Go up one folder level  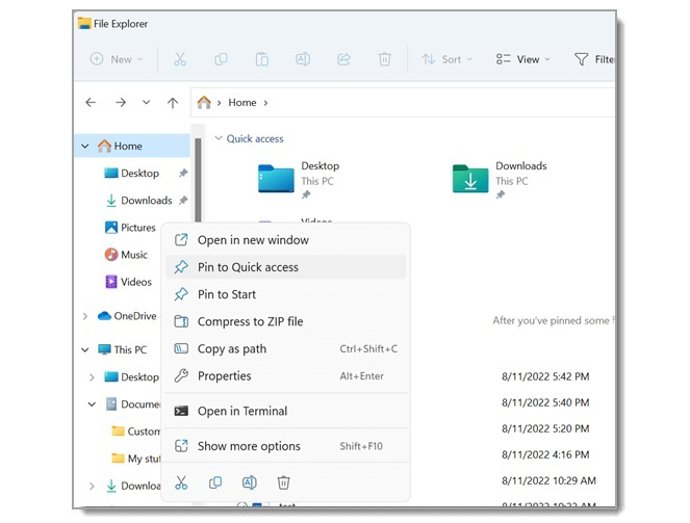tap(172, 103)
